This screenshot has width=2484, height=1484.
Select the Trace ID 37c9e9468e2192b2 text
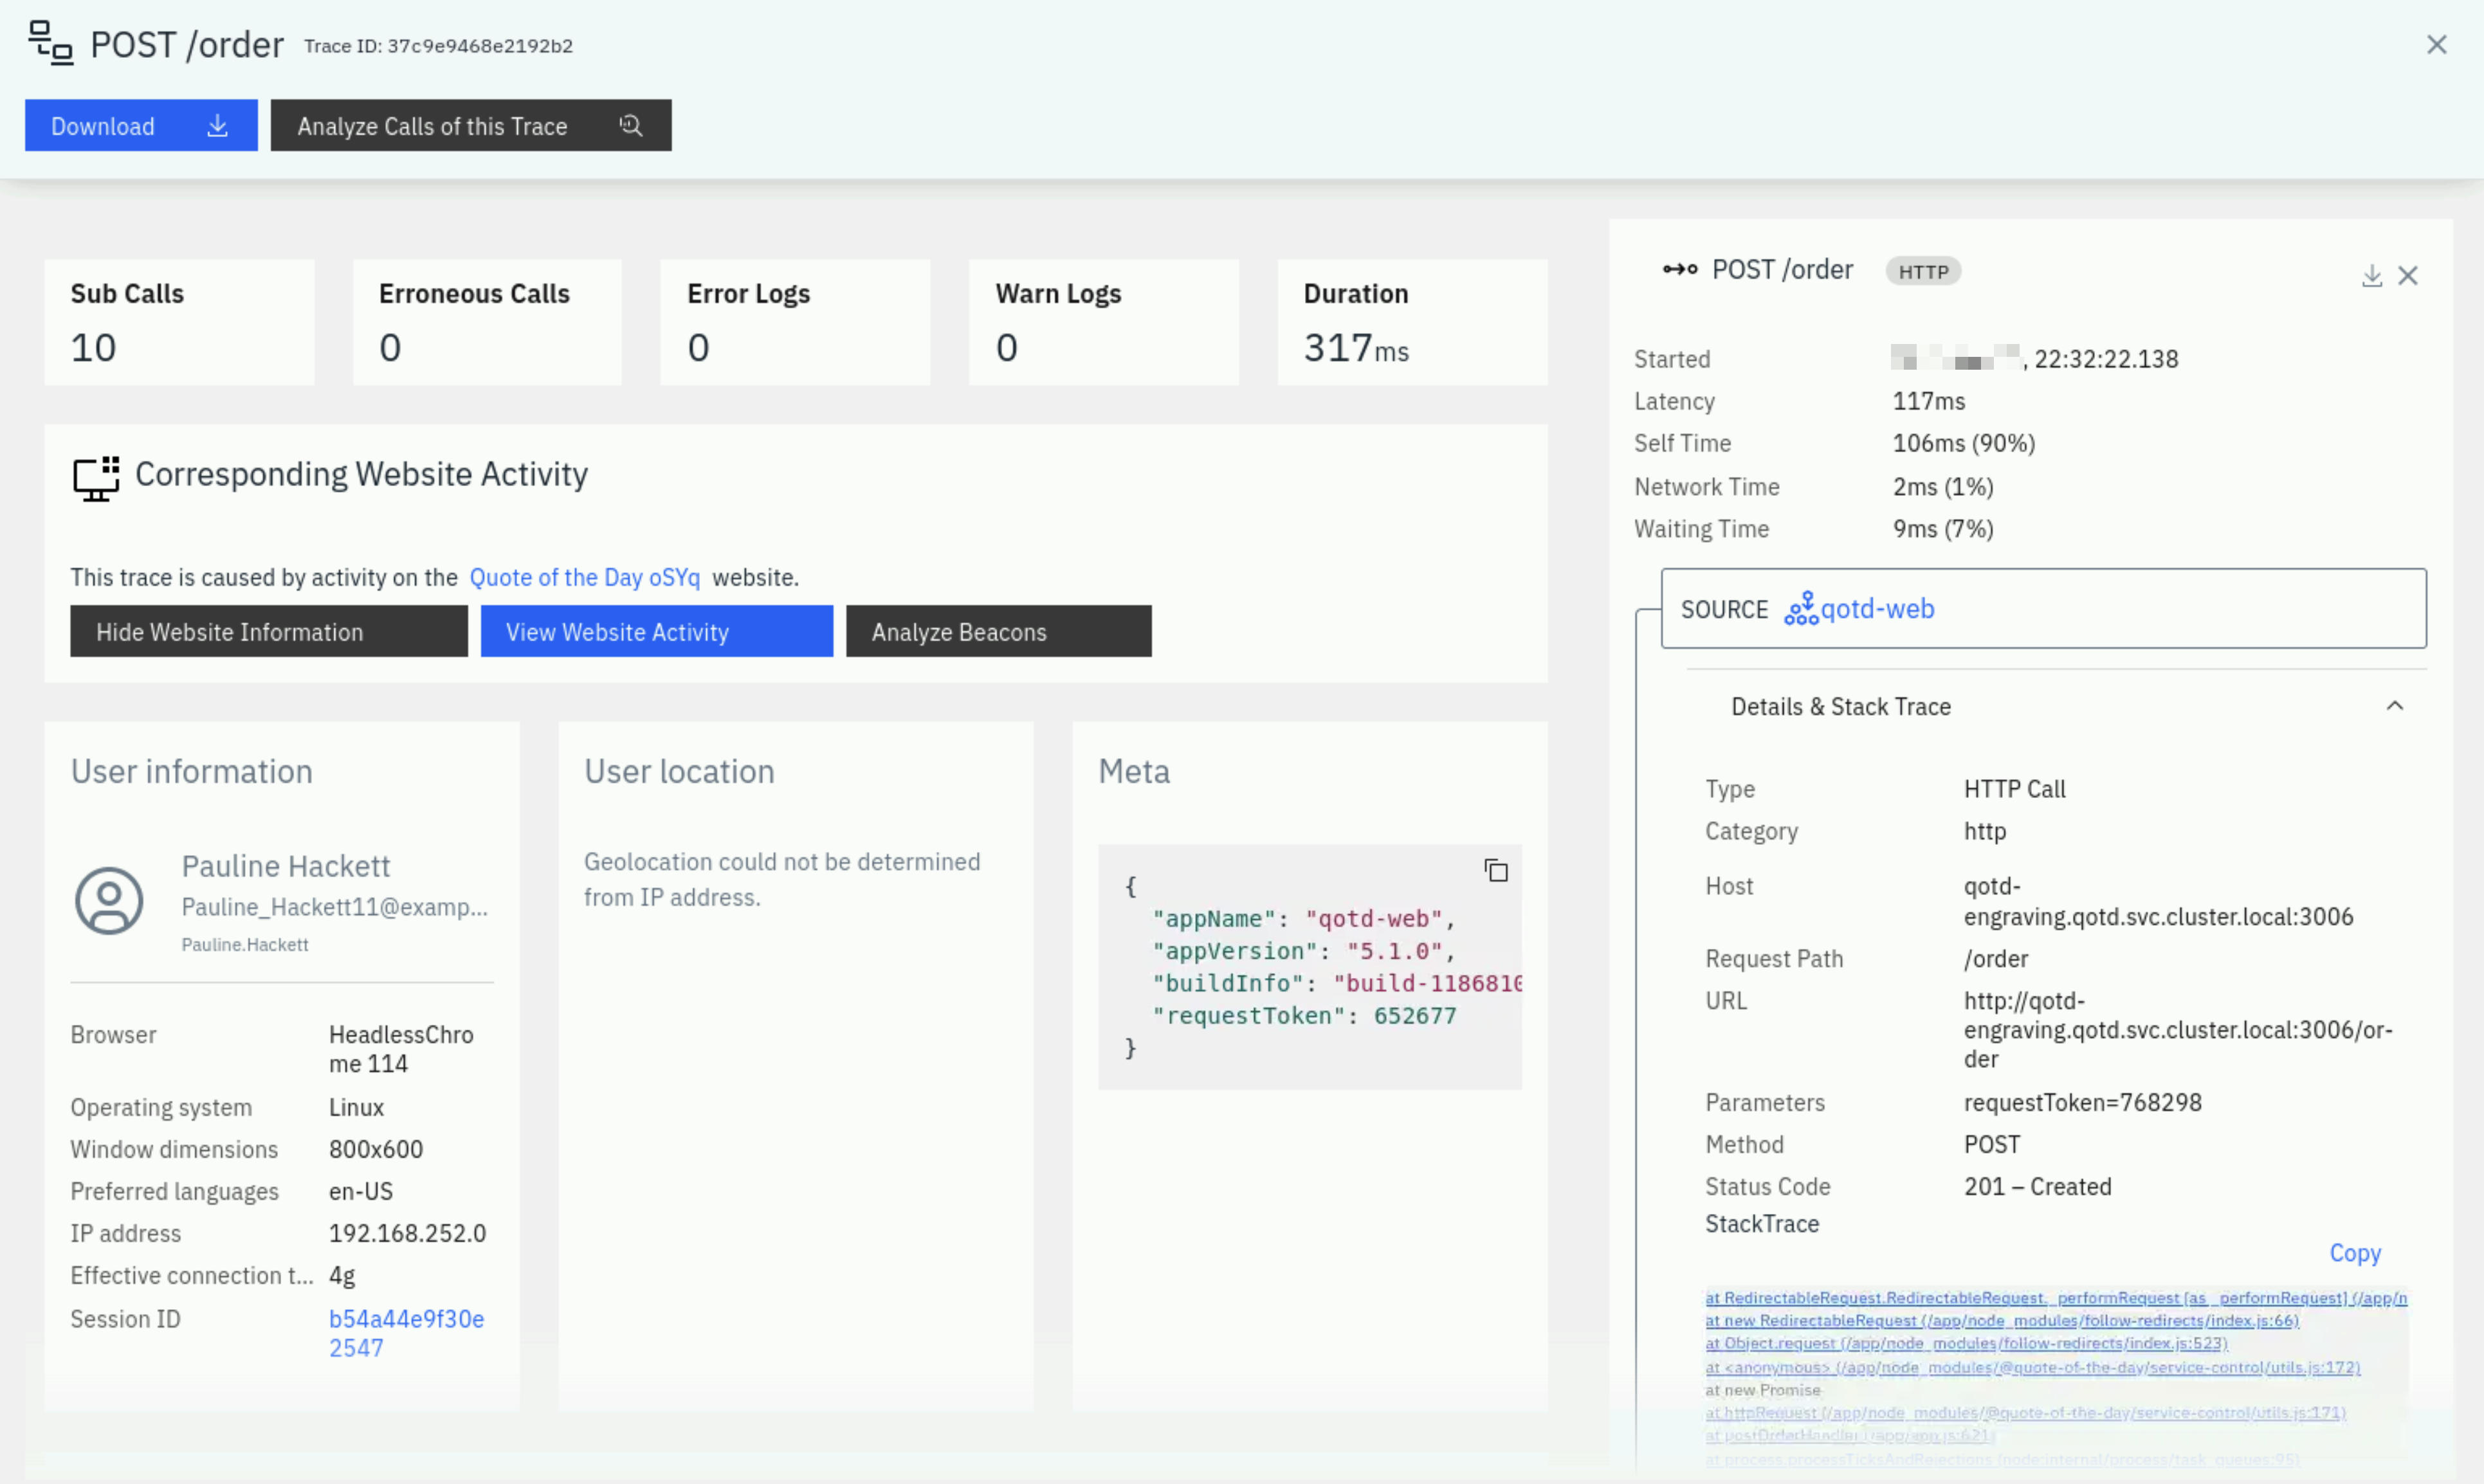click(438, 46)
